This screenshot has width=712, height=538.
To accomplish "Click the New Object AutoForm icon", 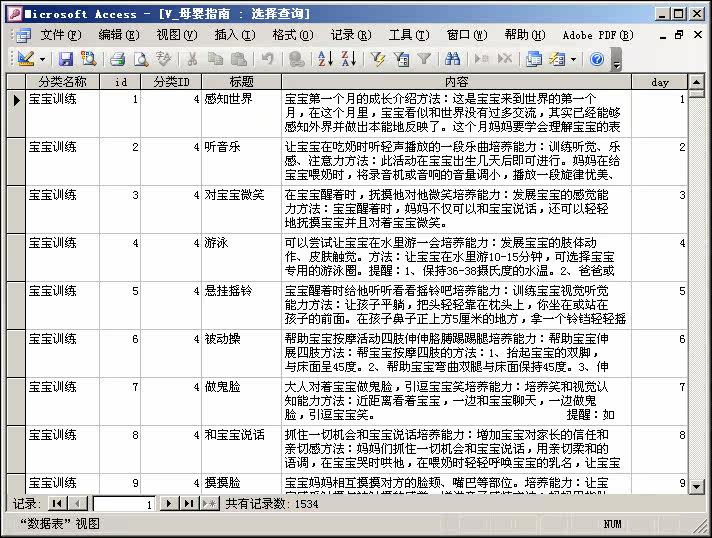I will (x=557, y=59).
